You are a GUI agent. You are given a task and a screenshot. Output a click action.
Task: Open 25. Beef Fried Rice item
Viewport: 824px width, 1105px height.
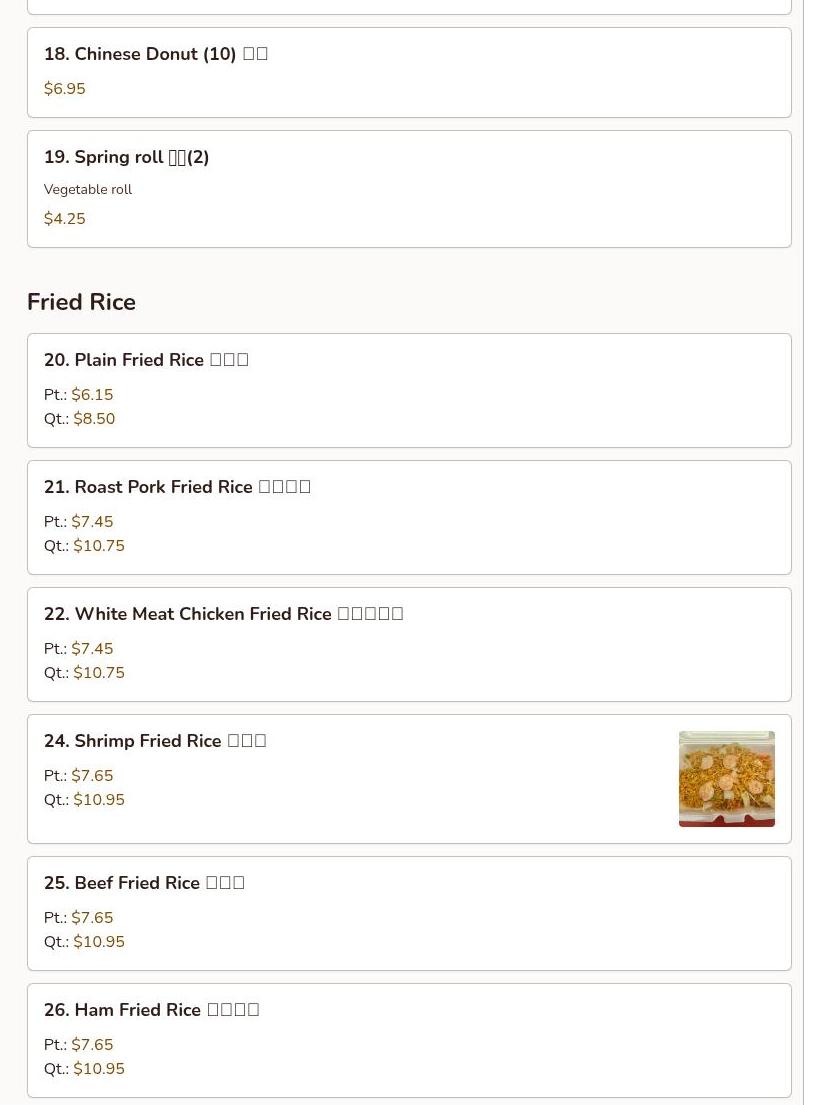point(144,883)
